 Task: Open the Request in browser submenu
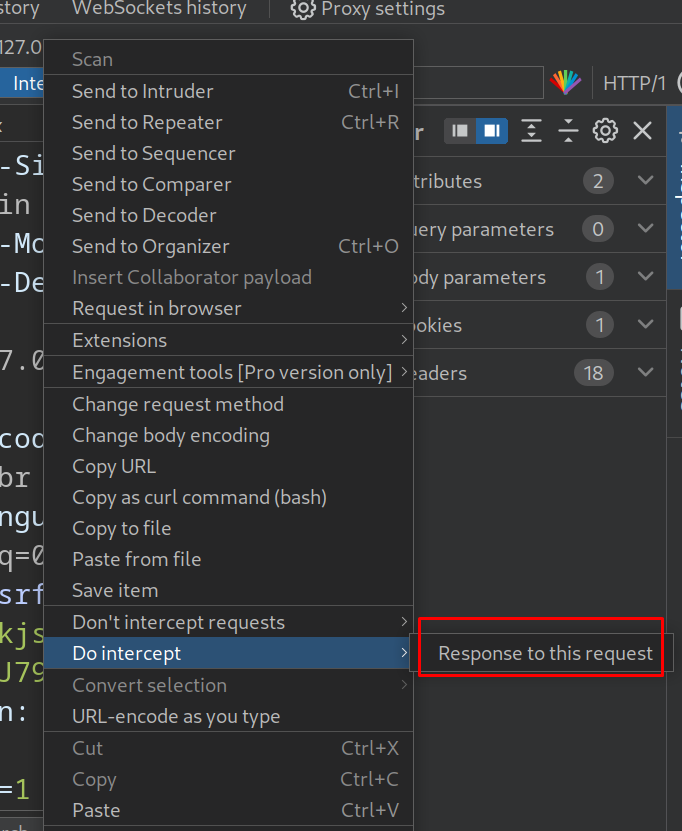(228, 308)
